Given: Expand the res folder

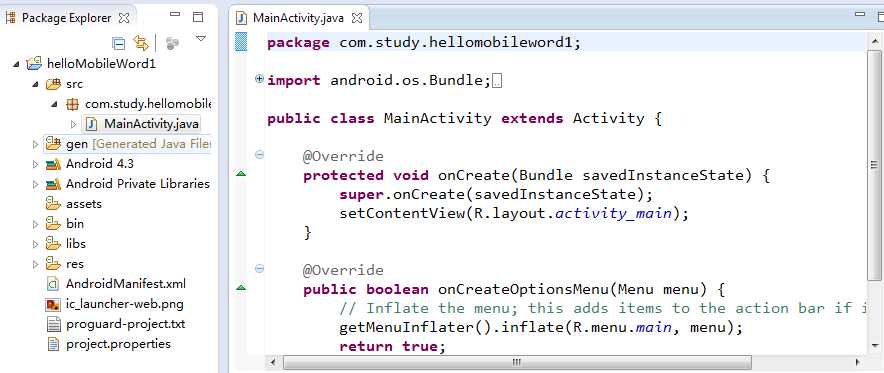Looking at the screenshot, I should click(x=36, y=264).
